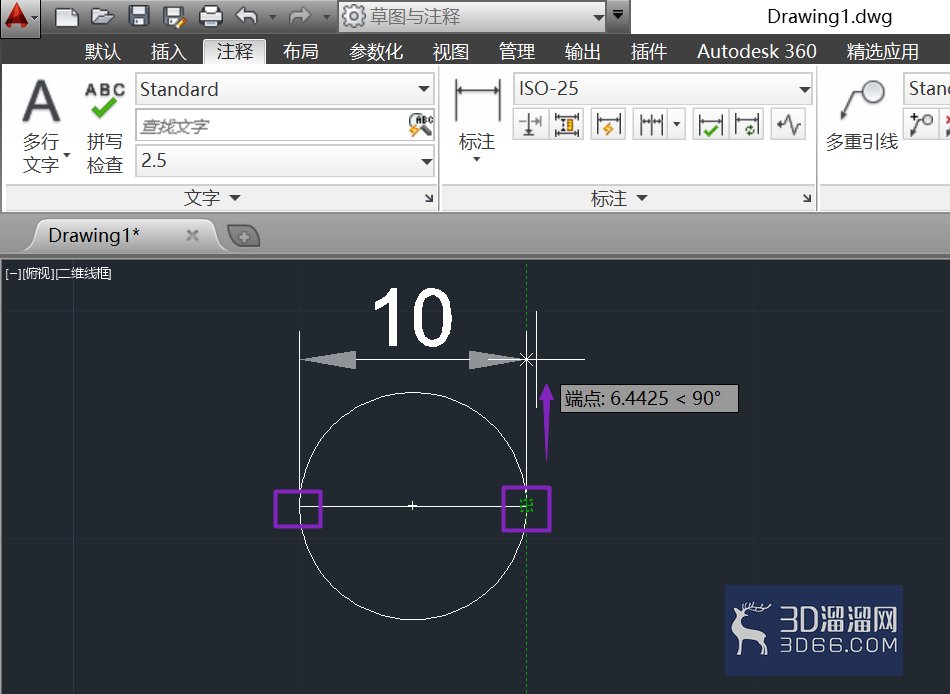
Task: Click the dimension jog line icon
Action: click(788, 125)
